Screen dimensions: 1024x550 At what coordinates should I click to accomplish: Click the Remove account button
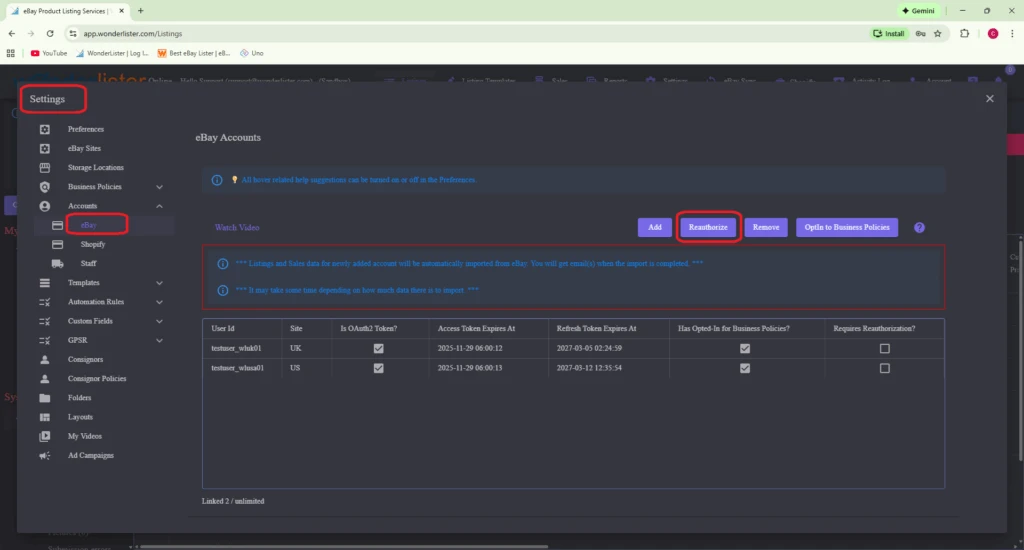[765, 227]
